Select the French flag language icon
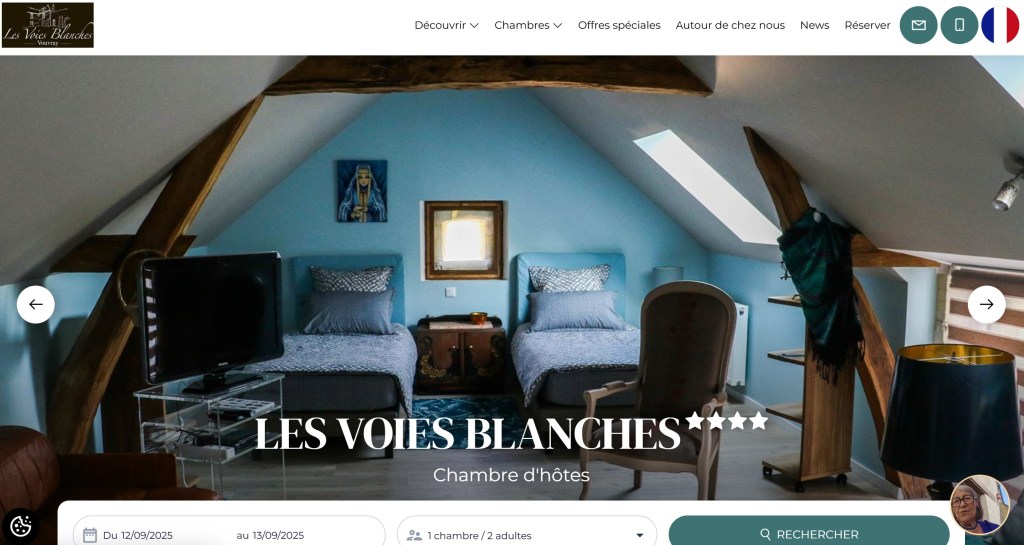1024x545 pixels. tap(1000, 25)
